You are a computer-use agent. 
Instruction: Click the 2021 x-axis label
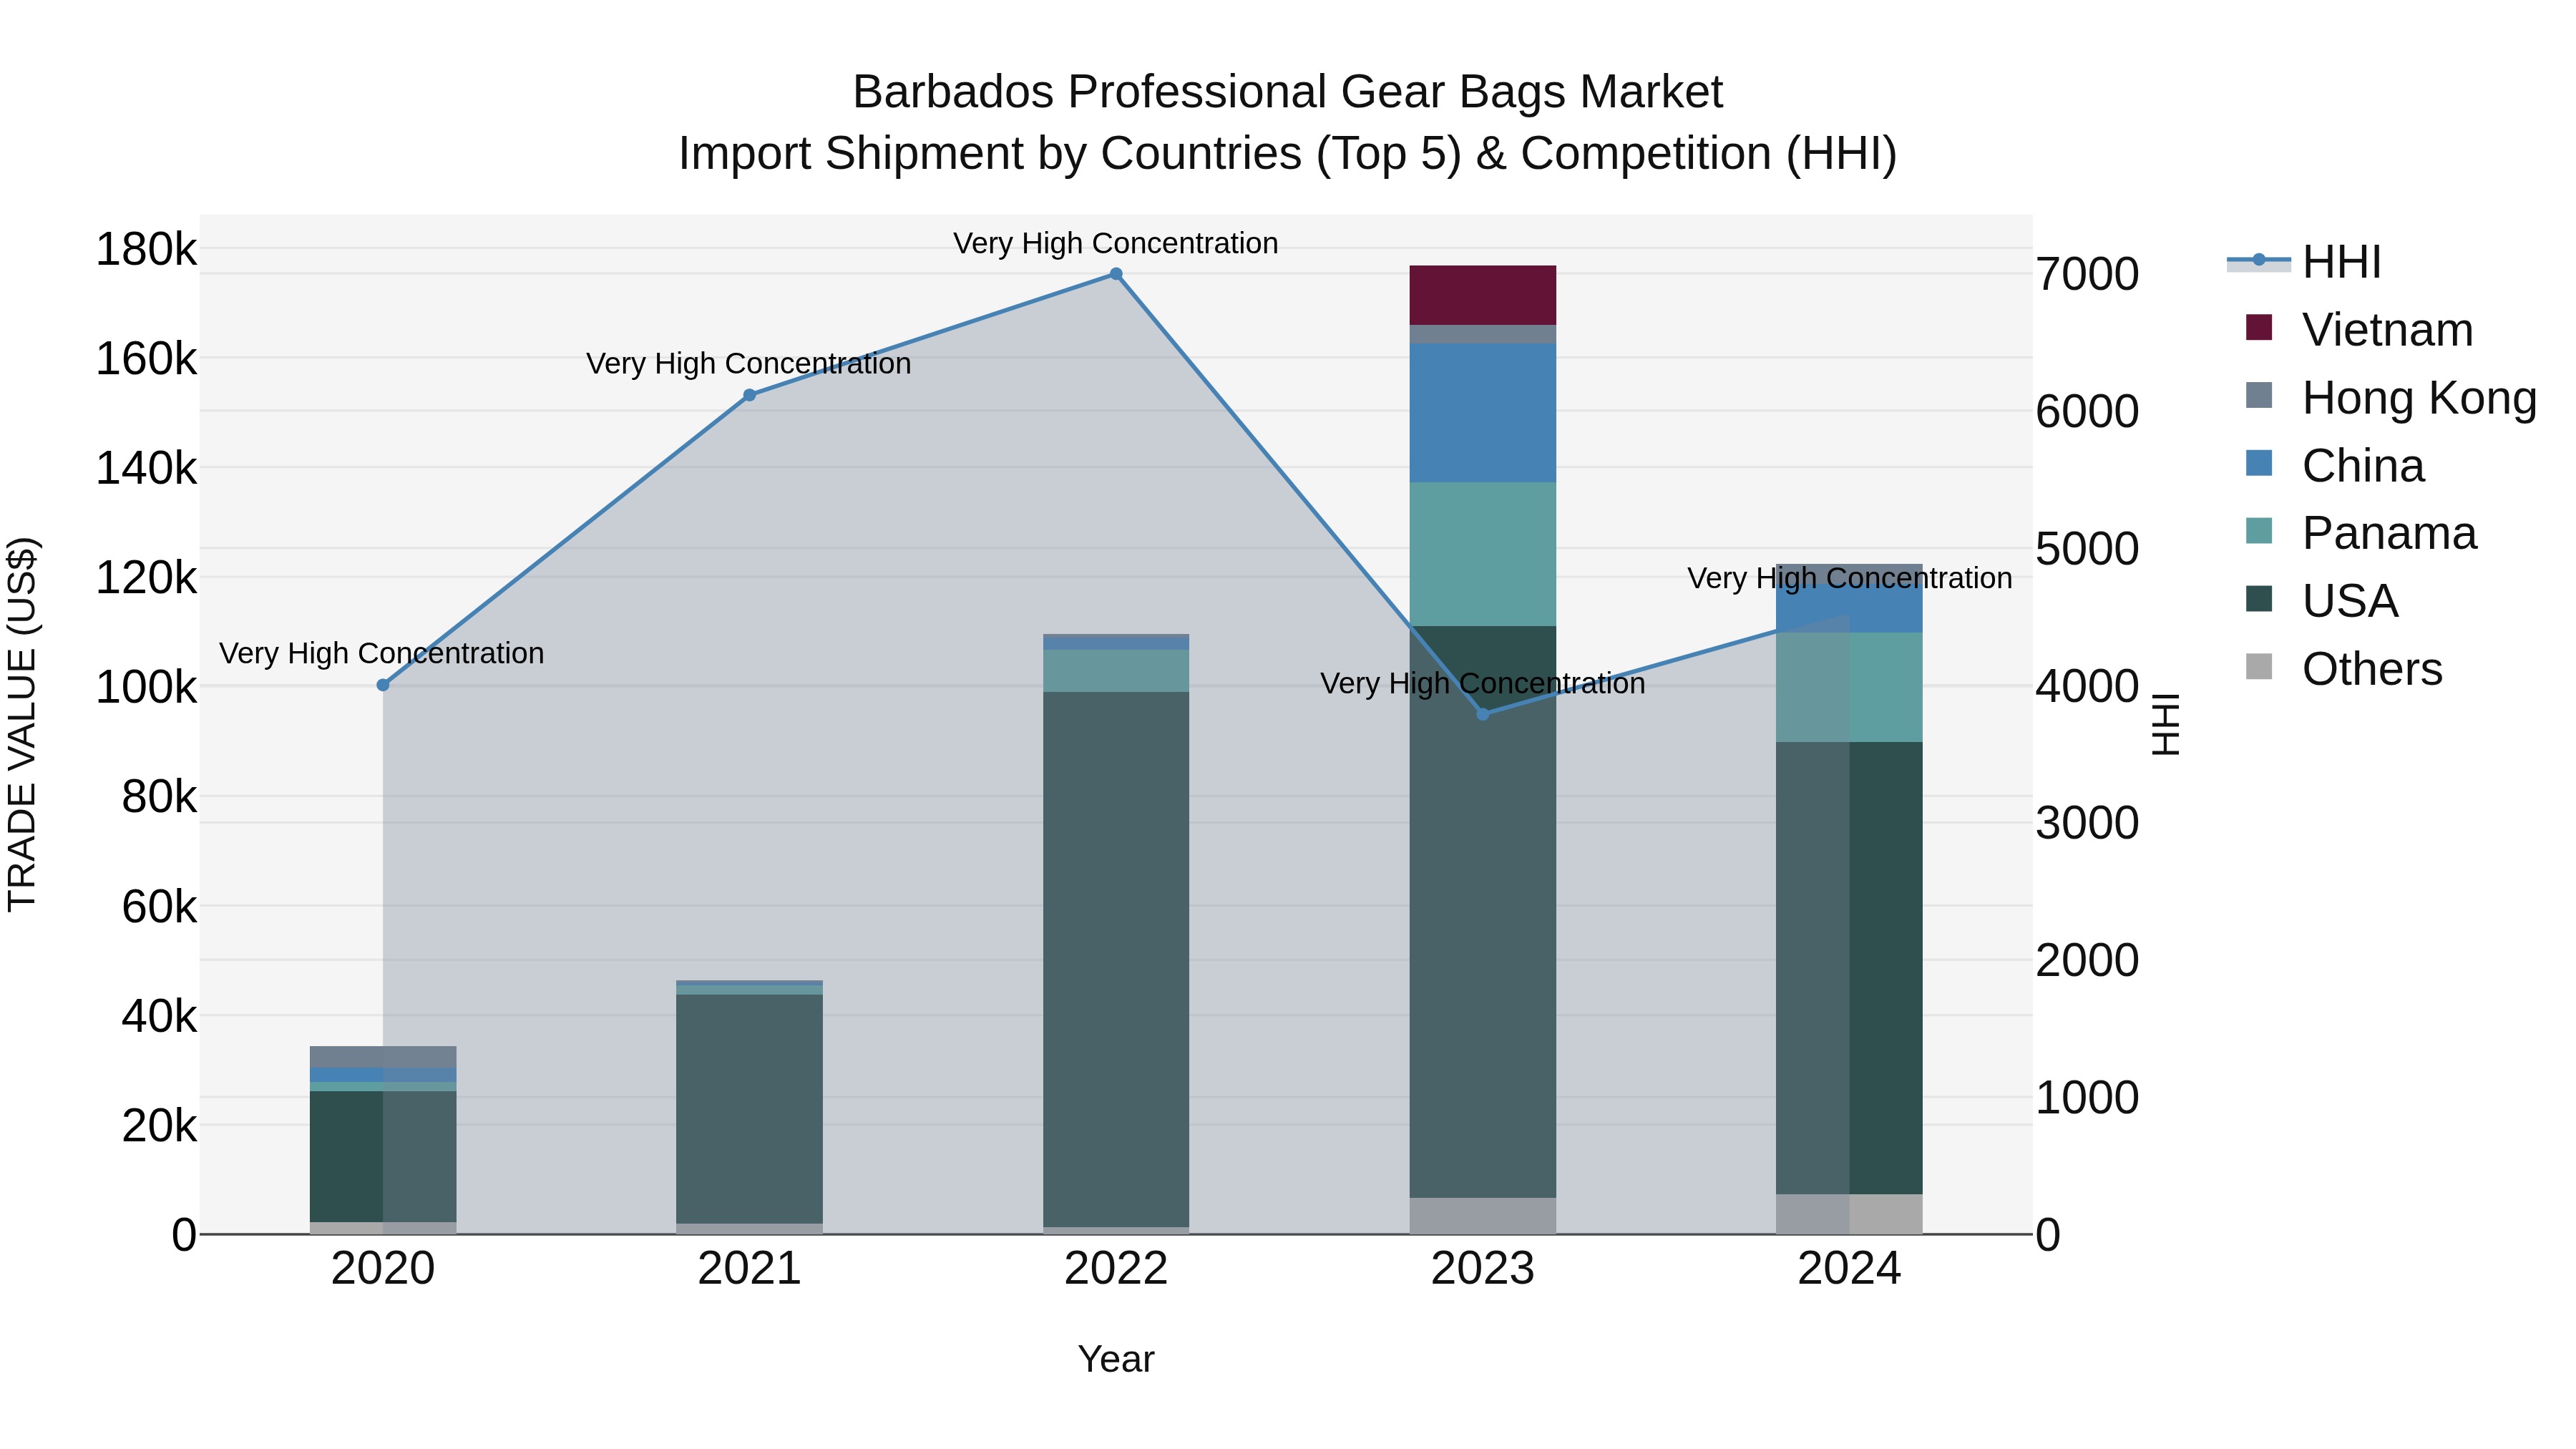[750, 1269]
